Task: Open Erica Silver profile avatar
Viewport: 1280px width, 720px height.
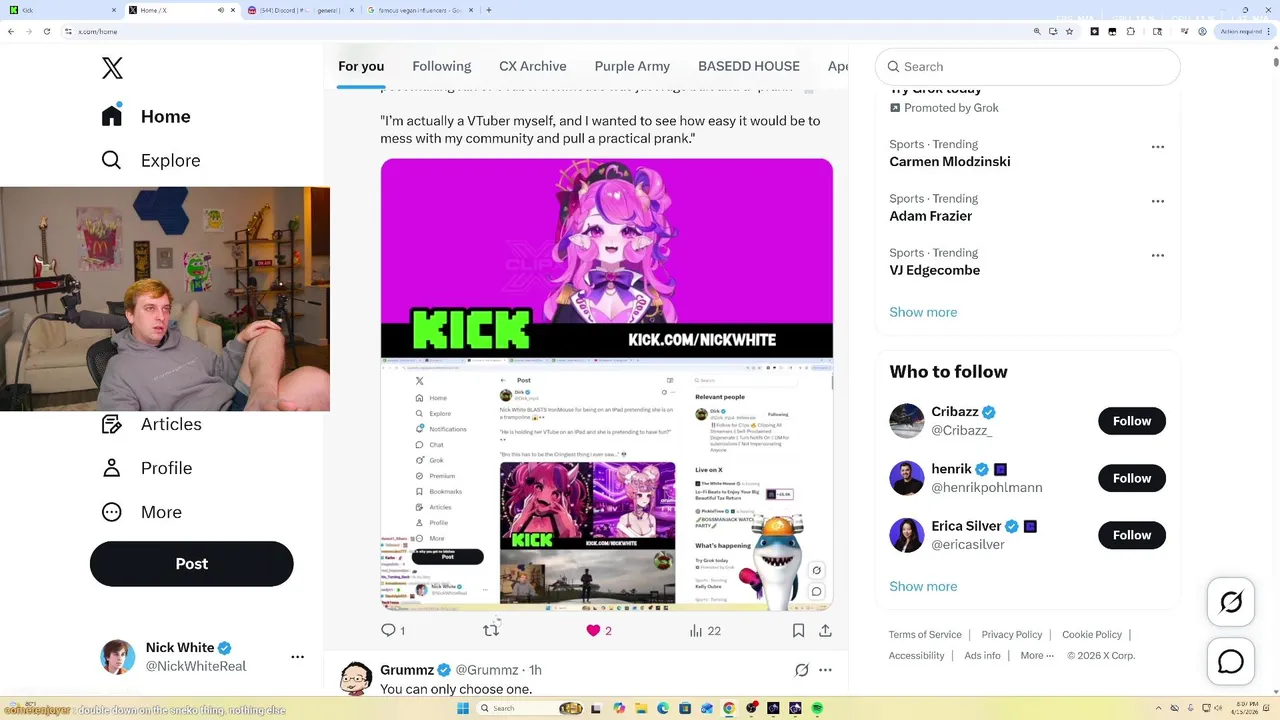Action: point(907,535)
